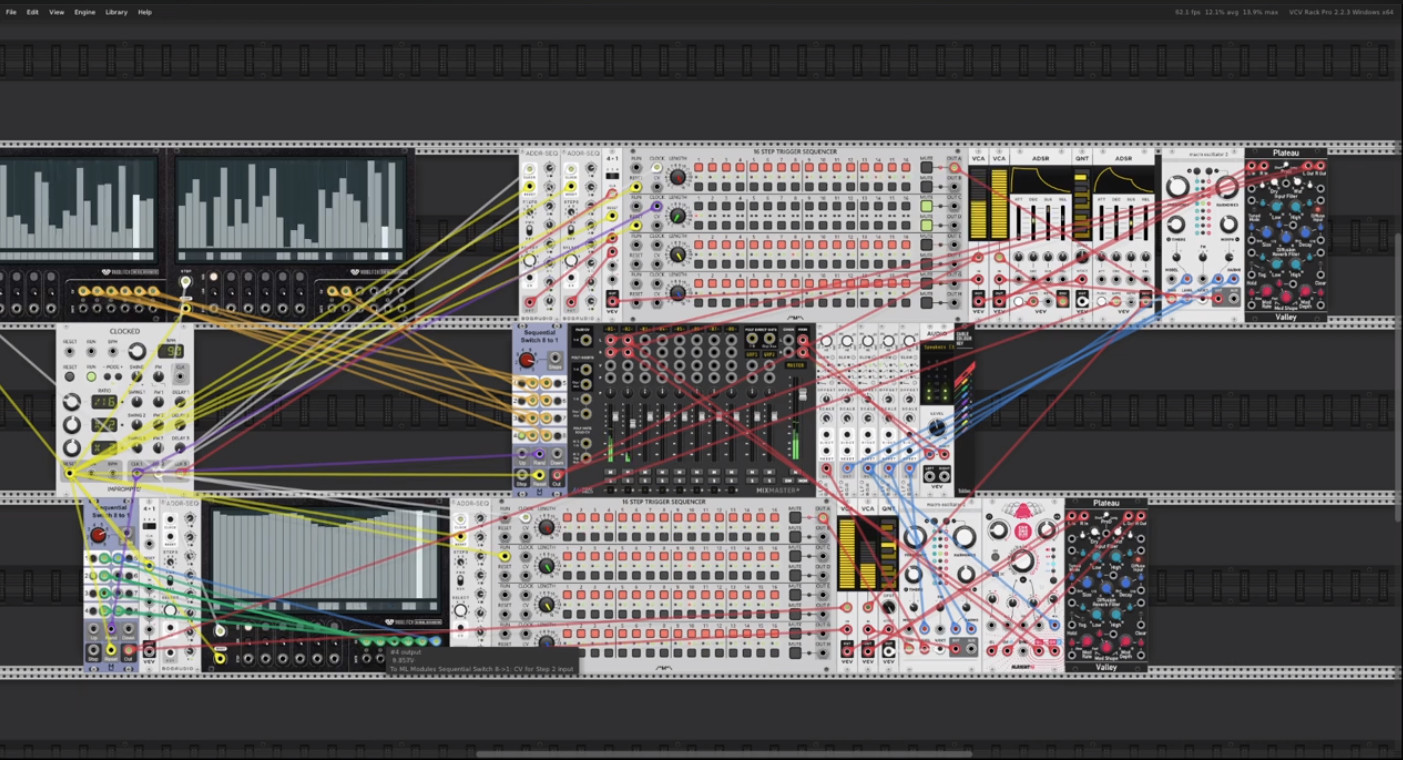The width and height of the screenshot is (1403, 760).
Task: Toggle step 1 in first row of bottom sequencer
Action: point(567,517)
